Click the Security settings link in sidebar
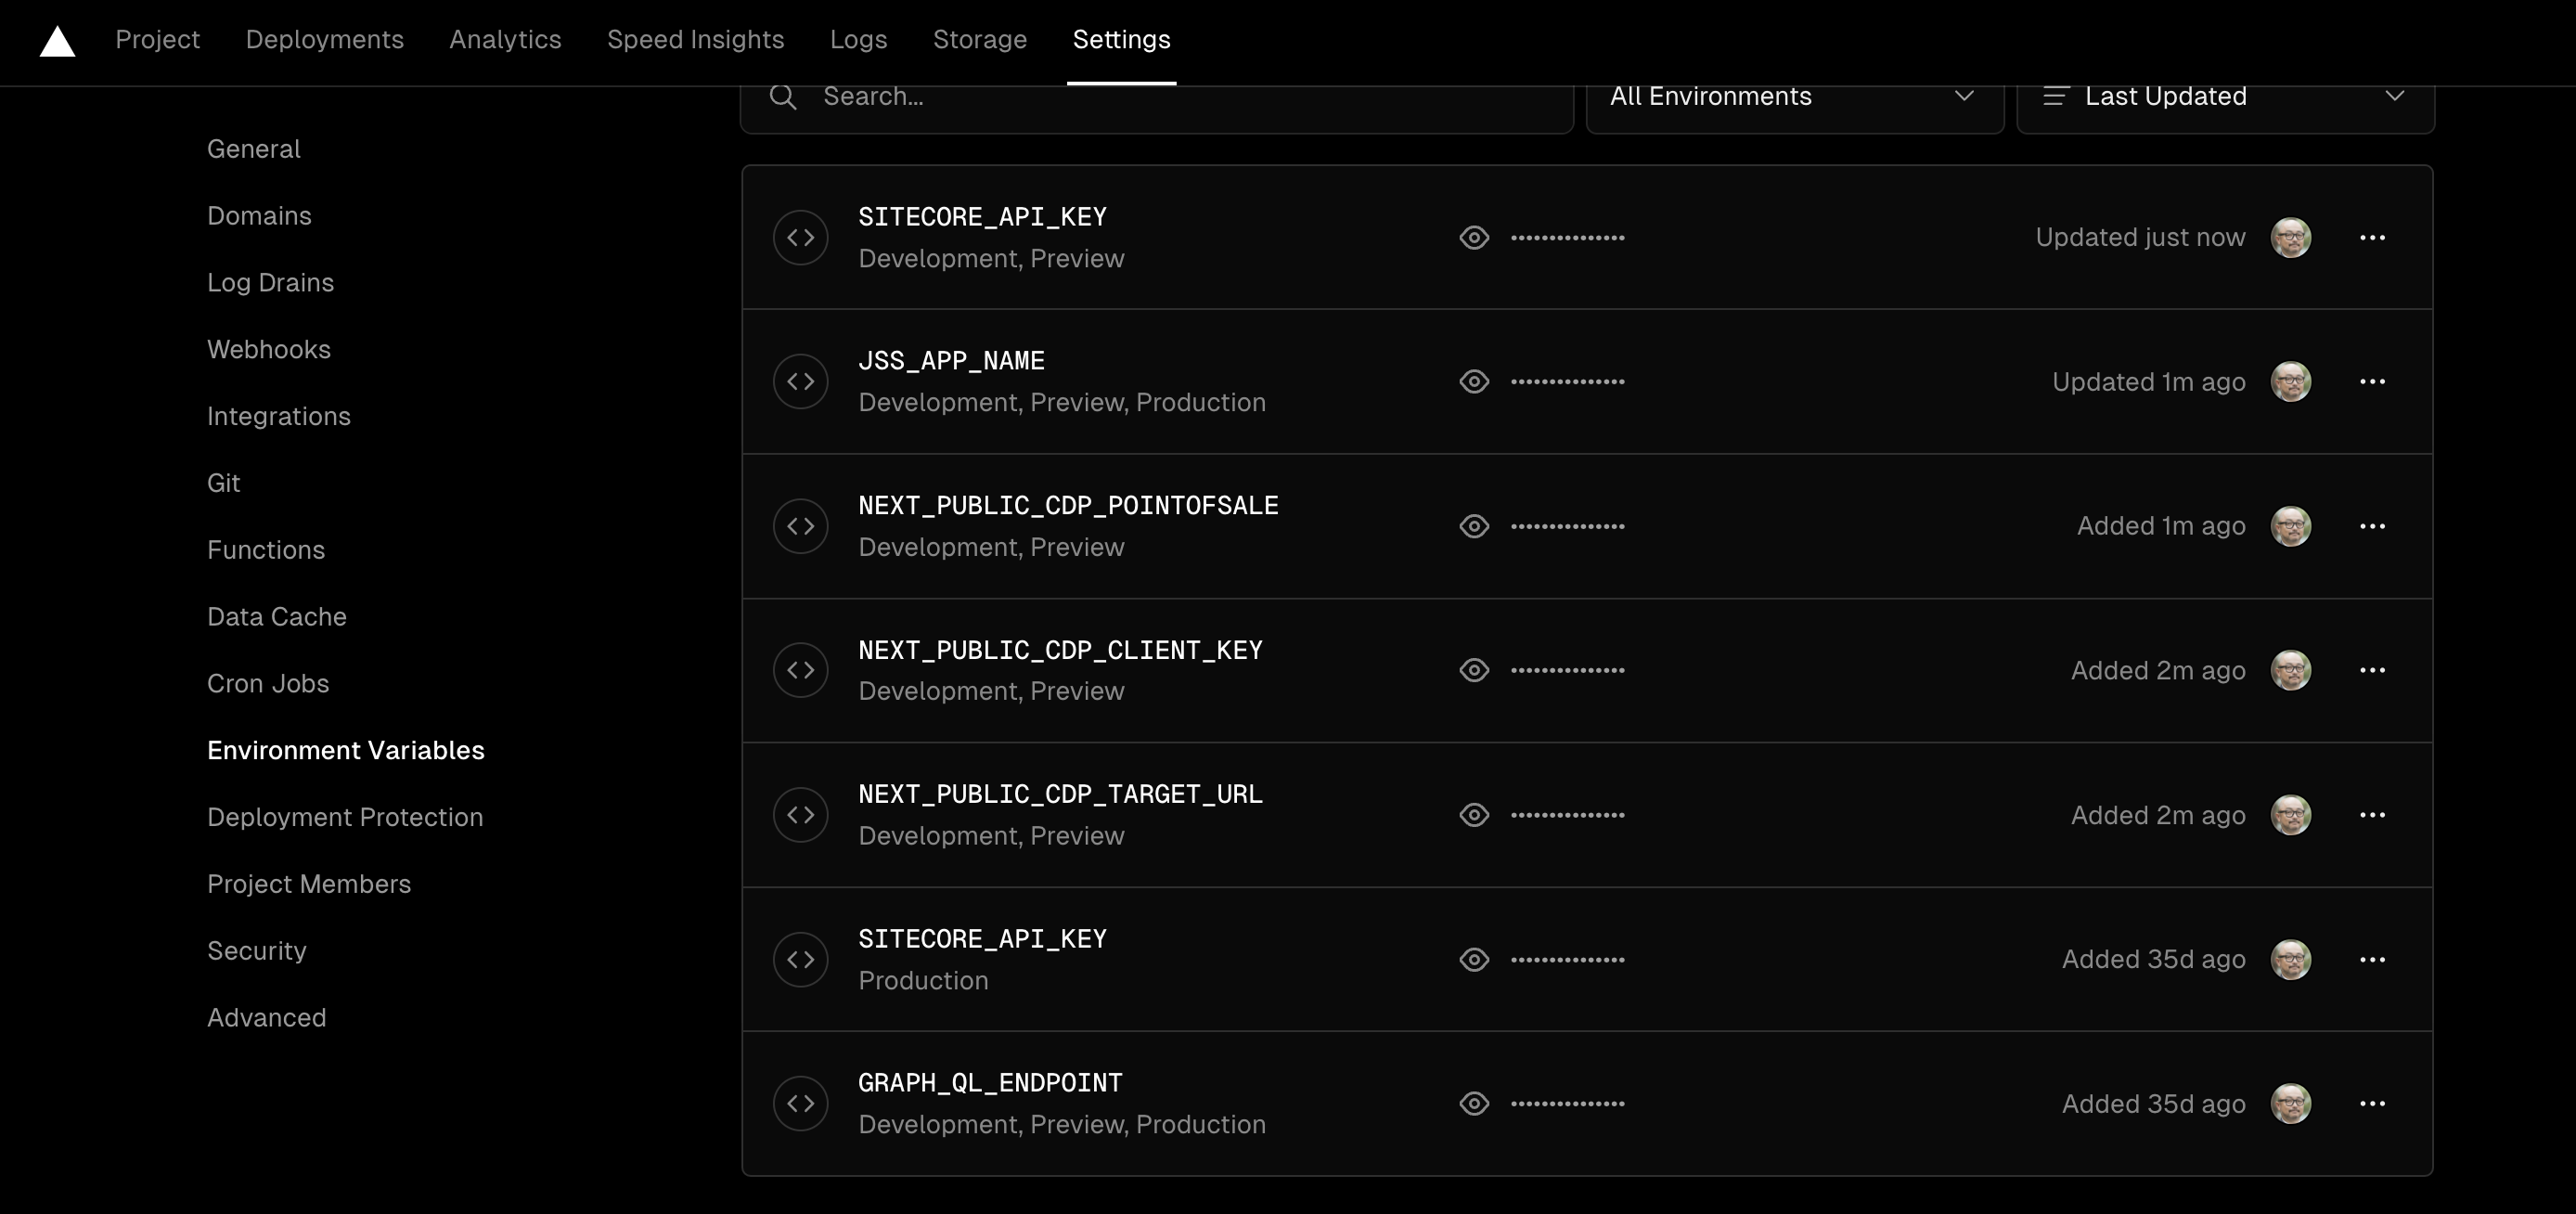The width and height of the screenshot is (2576, 1214). tap(256, 949)
